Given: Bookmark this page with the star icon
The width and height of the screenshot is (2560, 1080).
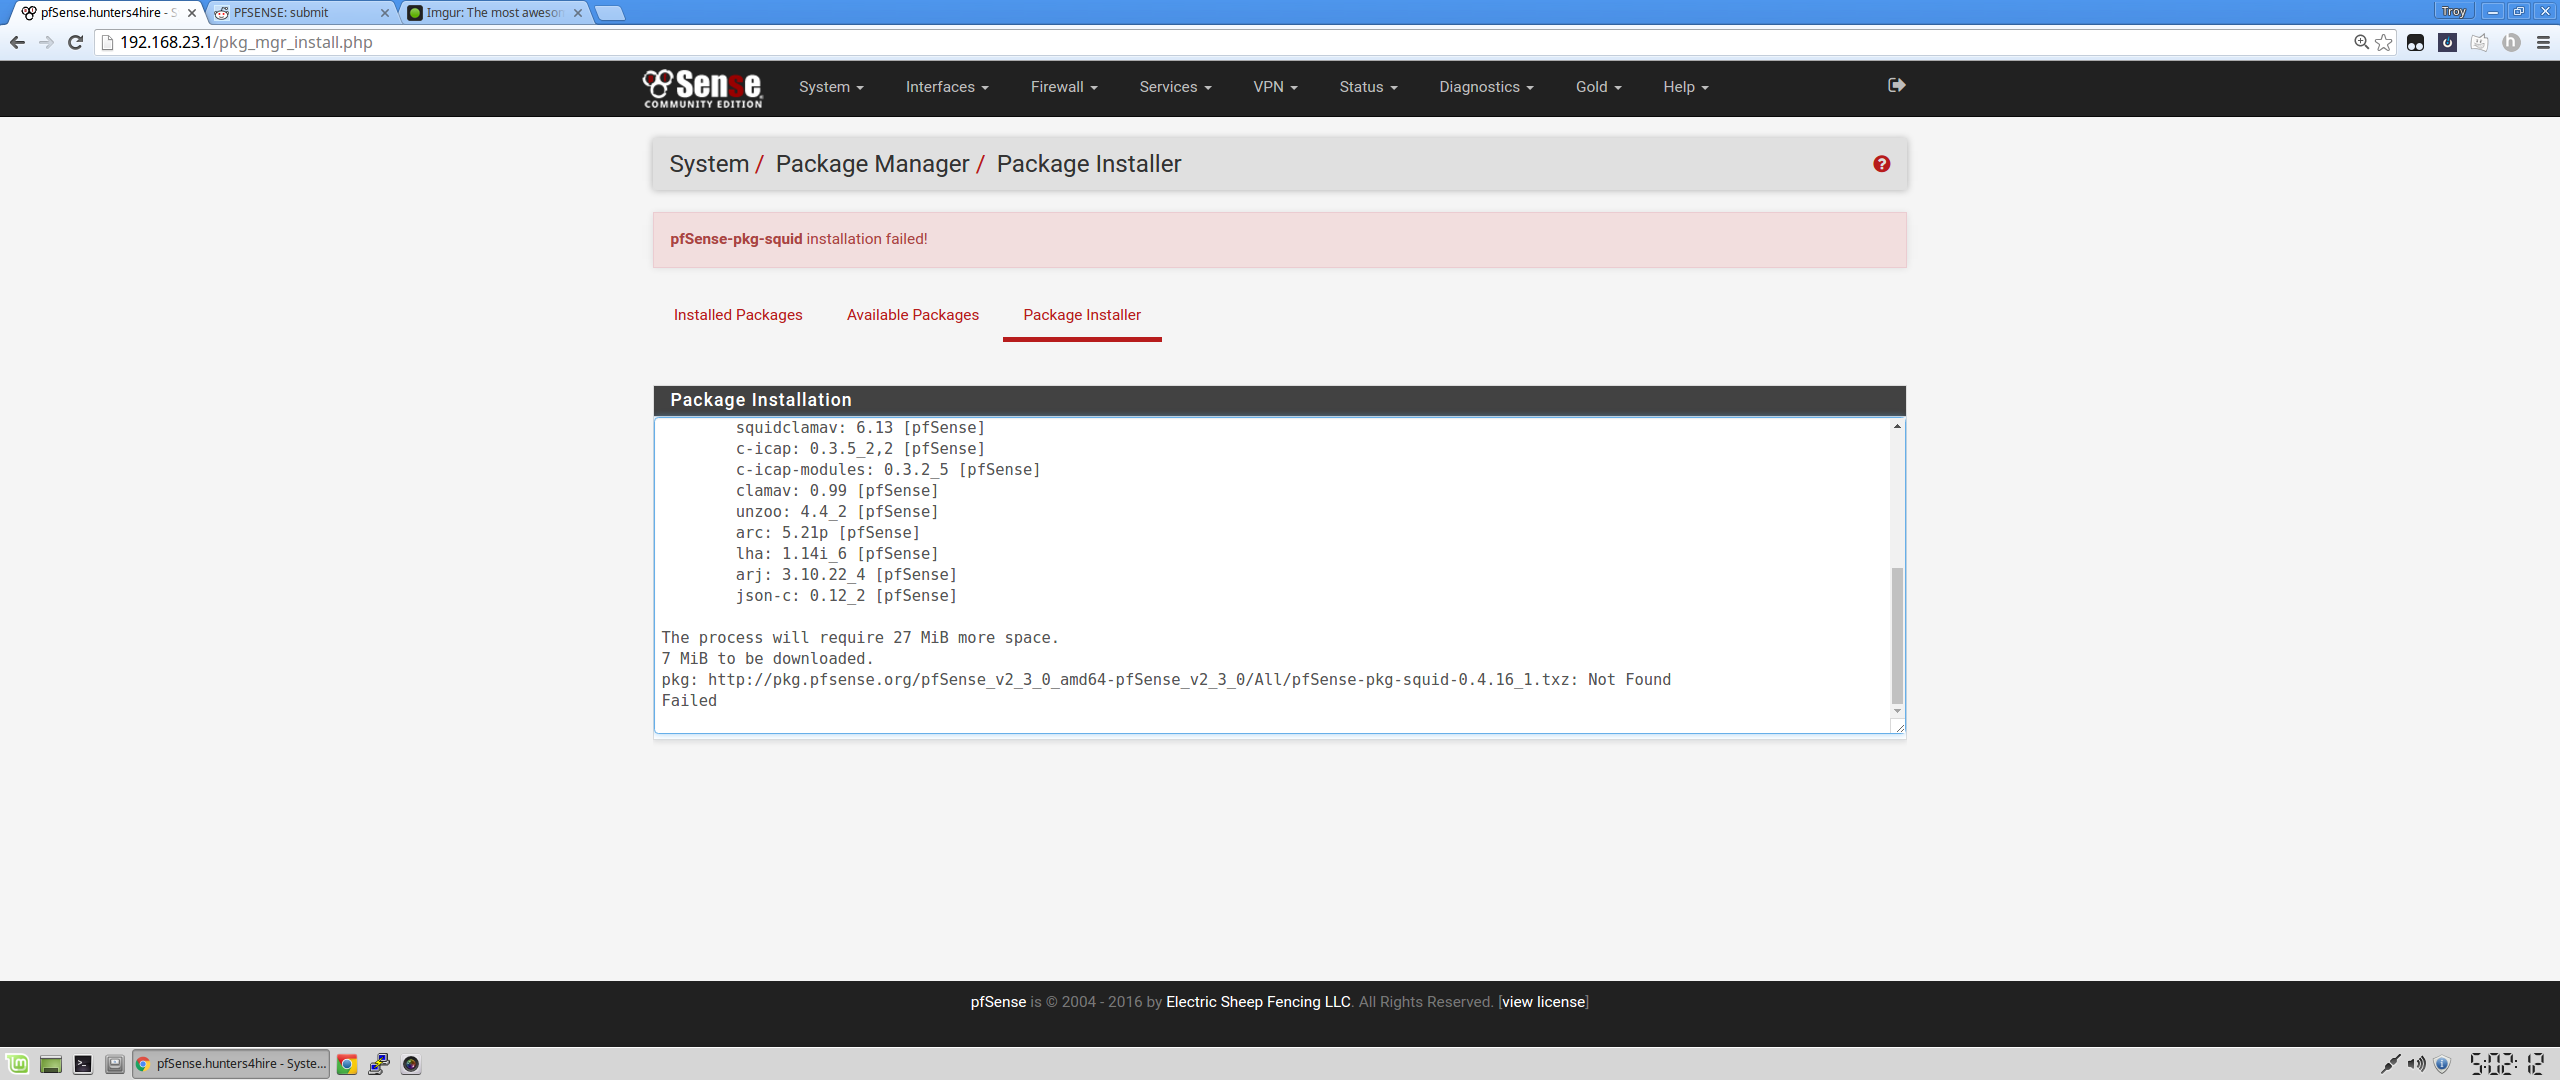Looking at the screenshot, I should coord(2384,42).
